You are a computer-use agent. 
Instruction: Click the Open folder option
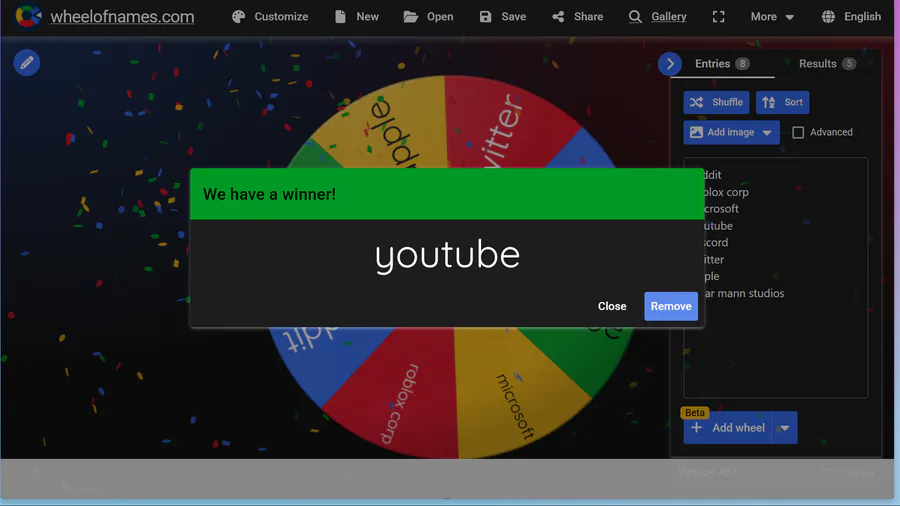coord(428,17)
